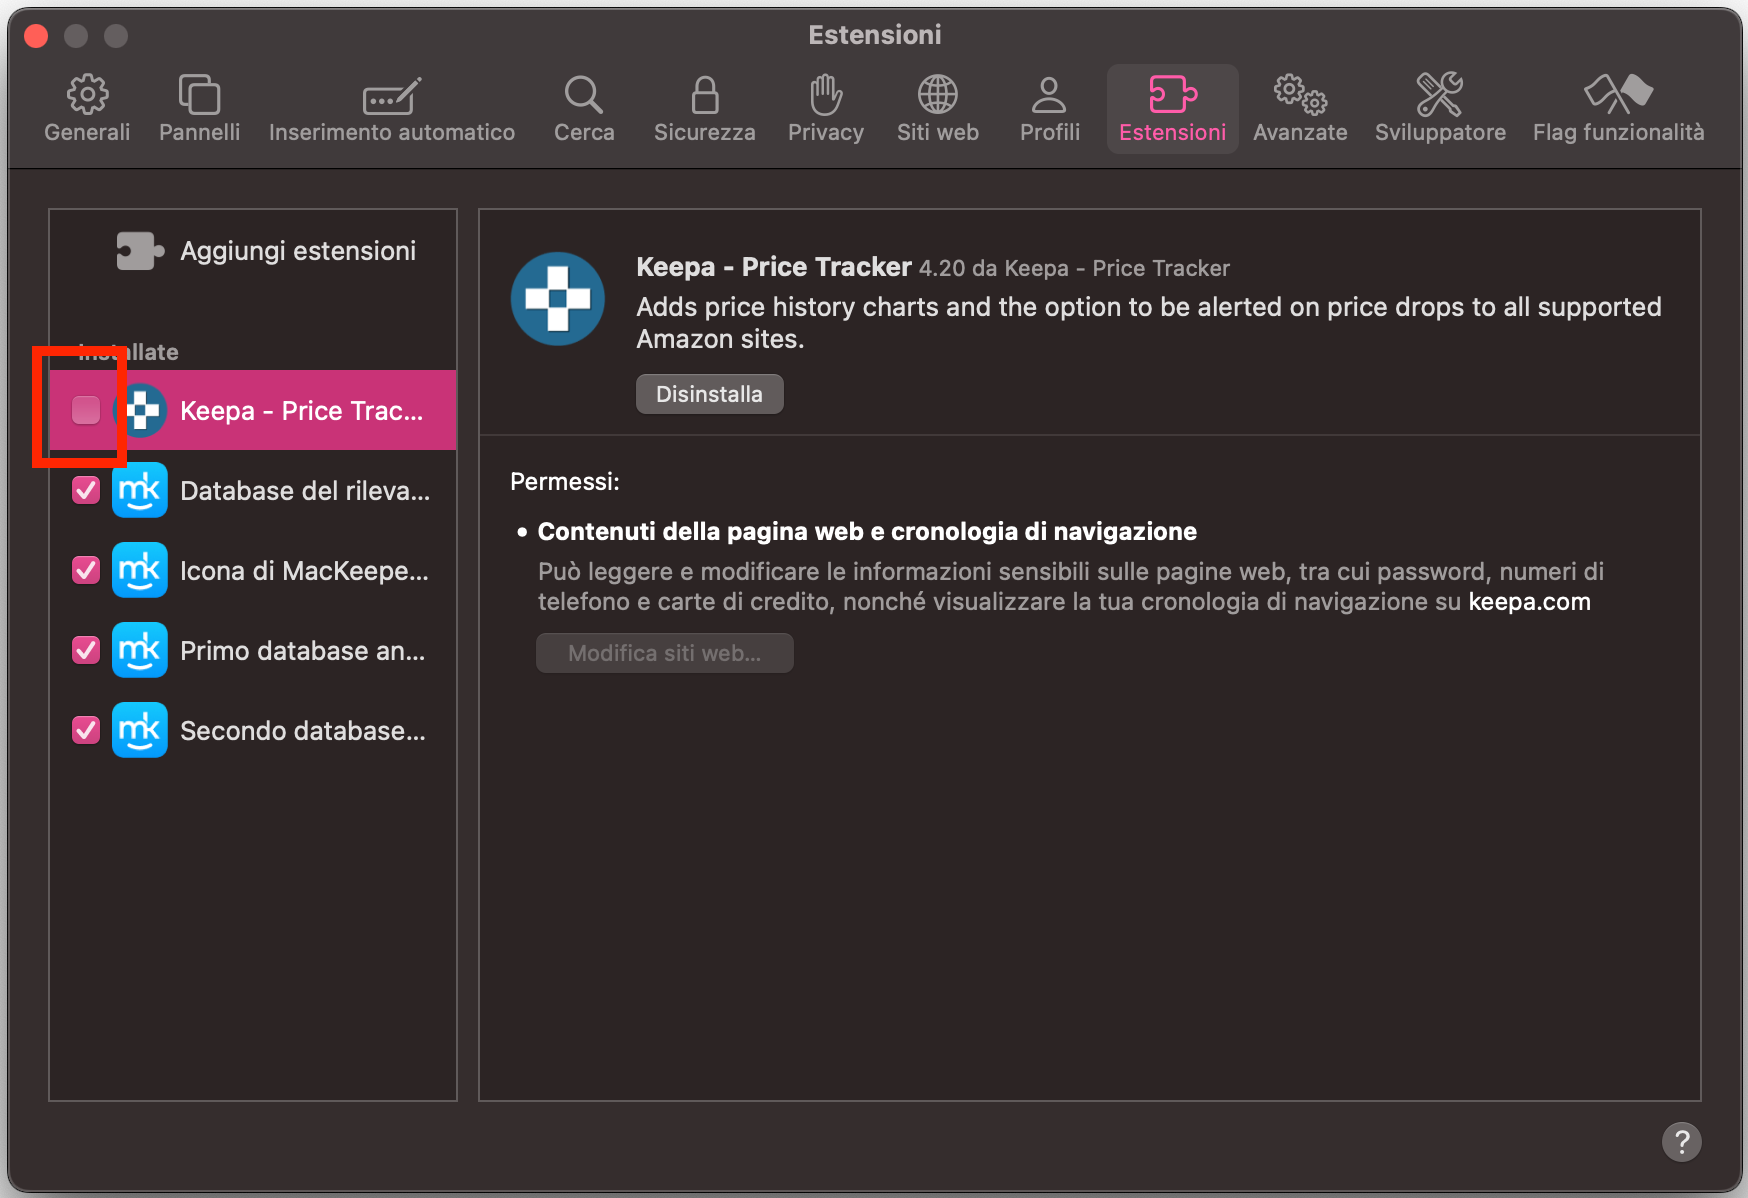Open help with the question mark button

(x=1681, y=1141)
